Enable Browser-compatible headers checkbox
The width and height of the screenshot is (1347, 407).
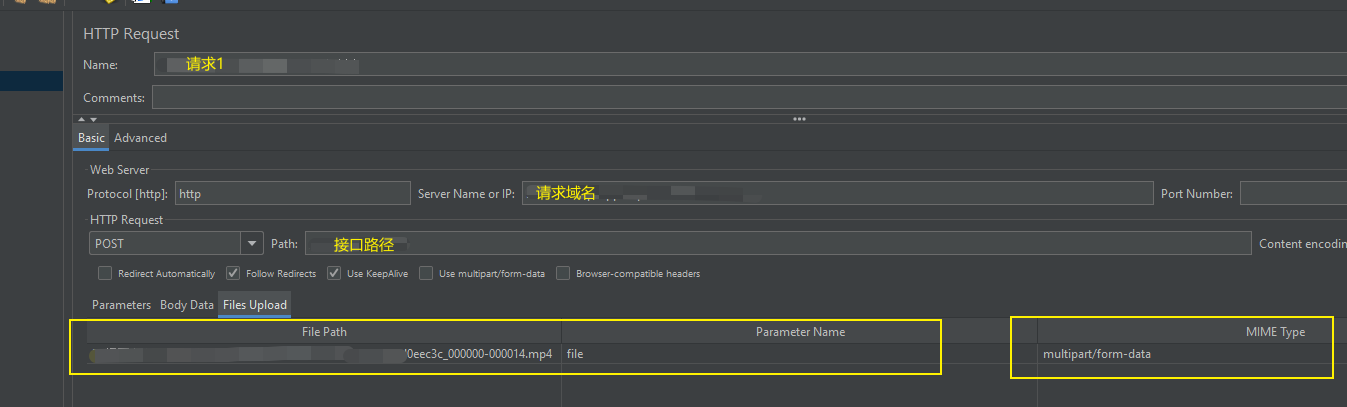click(x=563, y=273)
